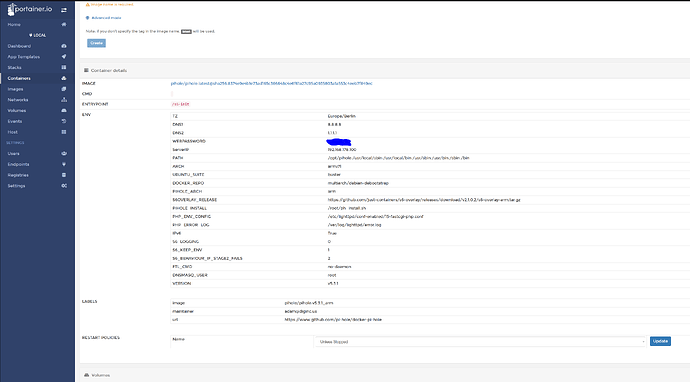Click the Containers cubes icon
This screenshot has width=690, height=382.
[64, 78]
